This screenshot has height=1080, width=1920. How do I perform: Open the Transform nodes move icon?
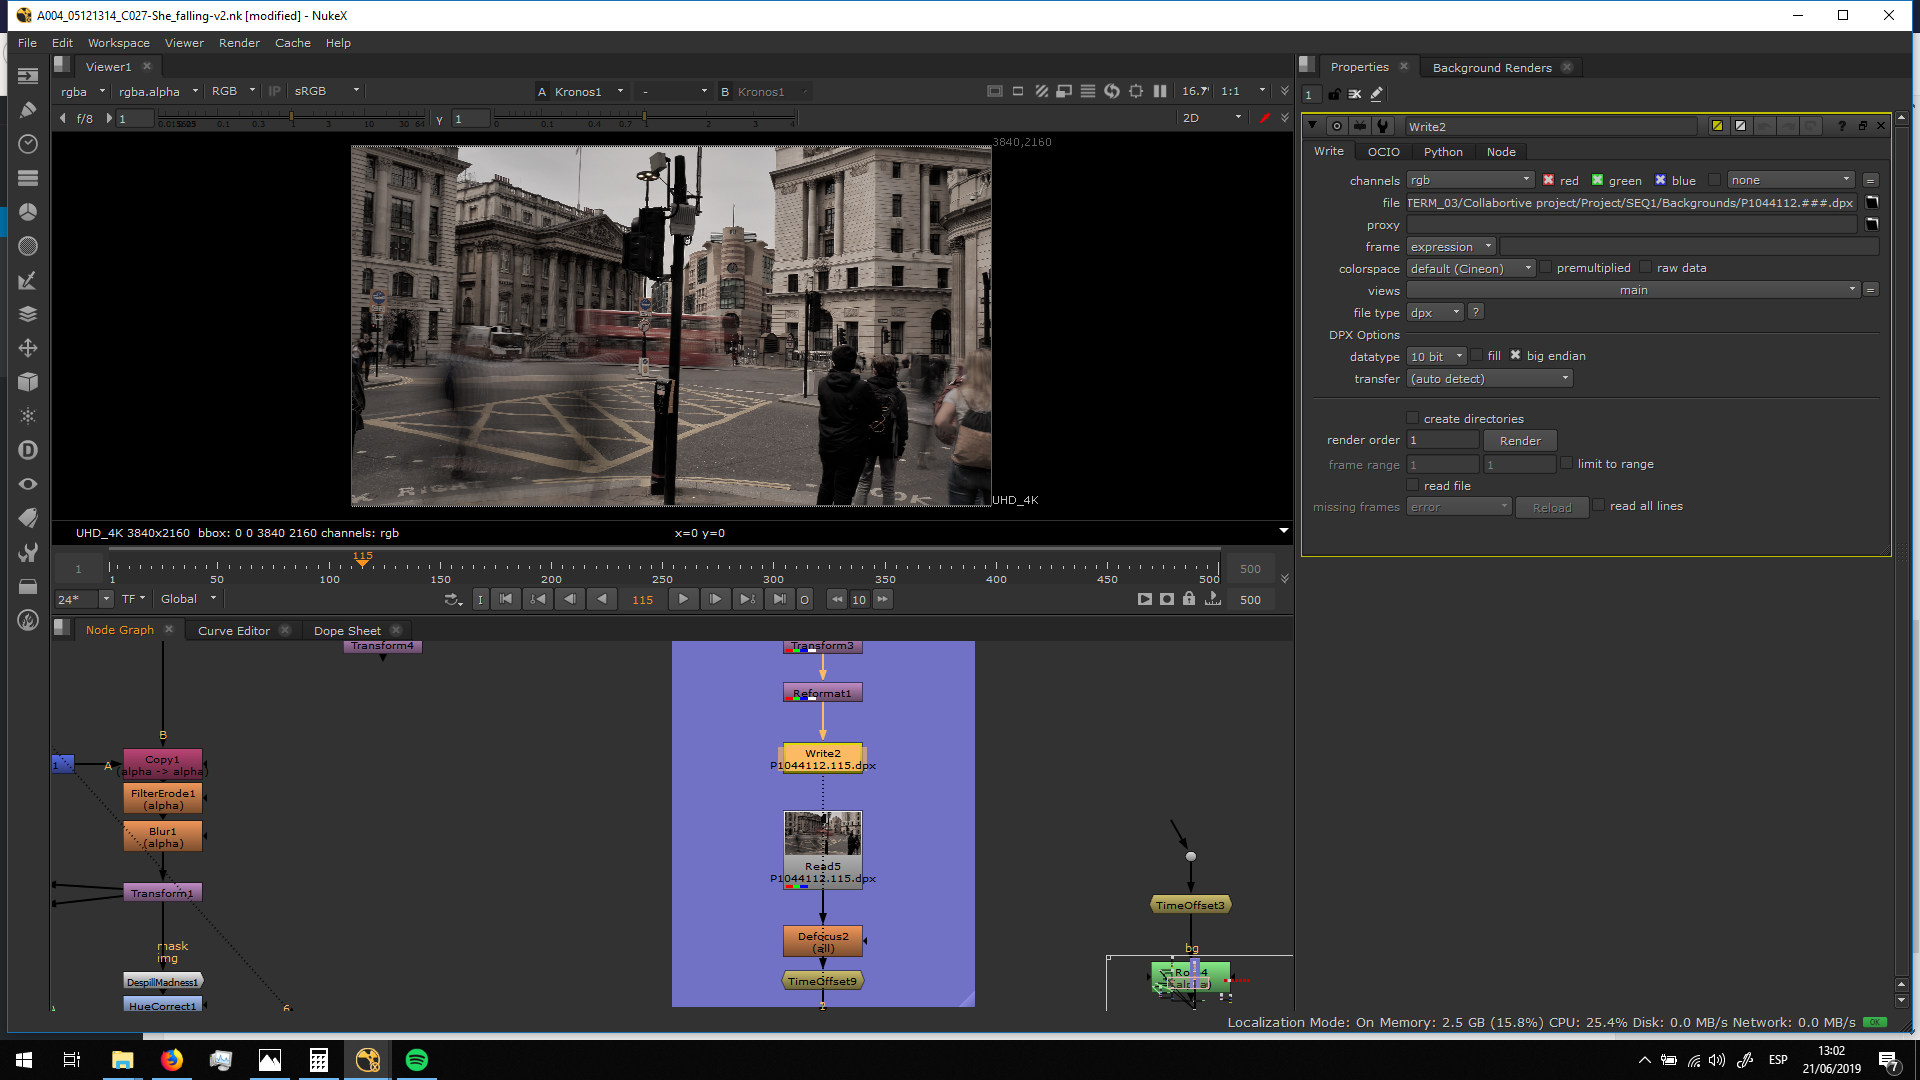click(x=28, y=348)
